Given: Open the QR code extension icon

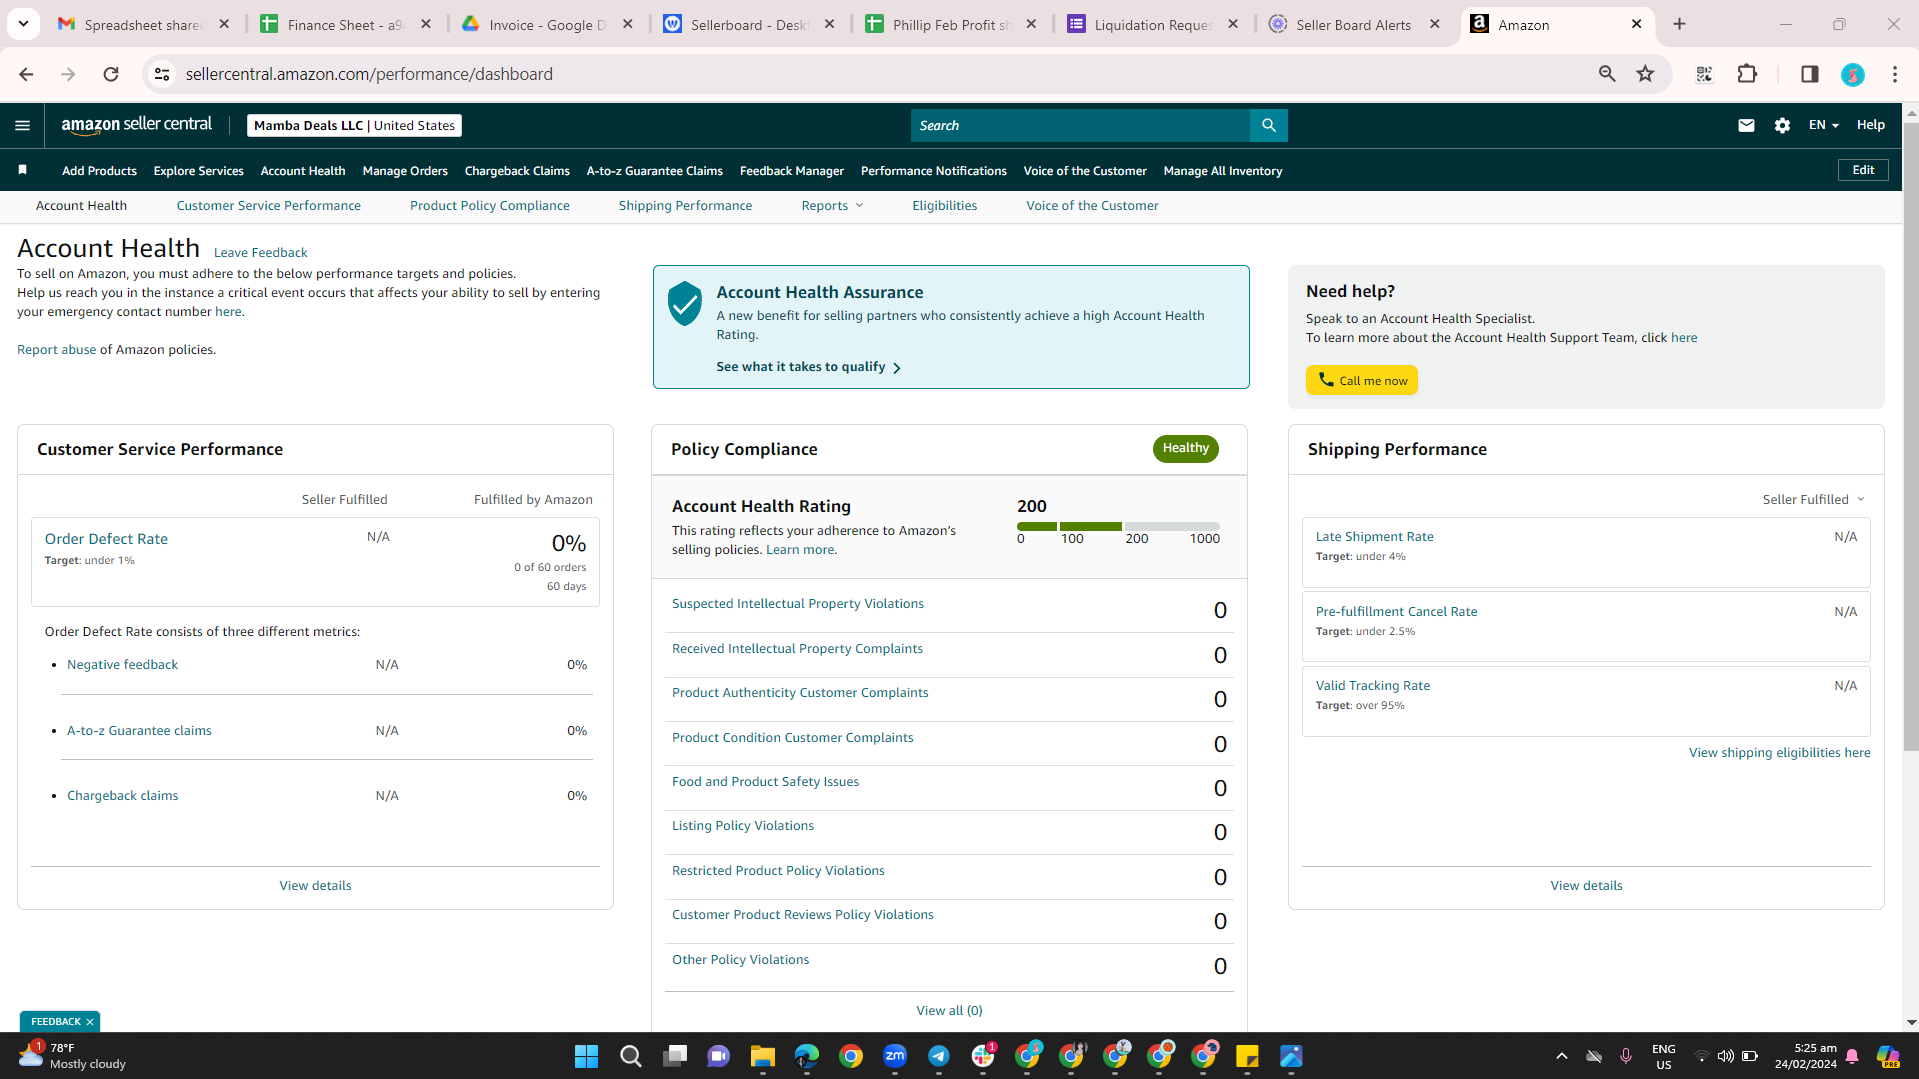Looking at the screenshot, I should (1704, 74).
